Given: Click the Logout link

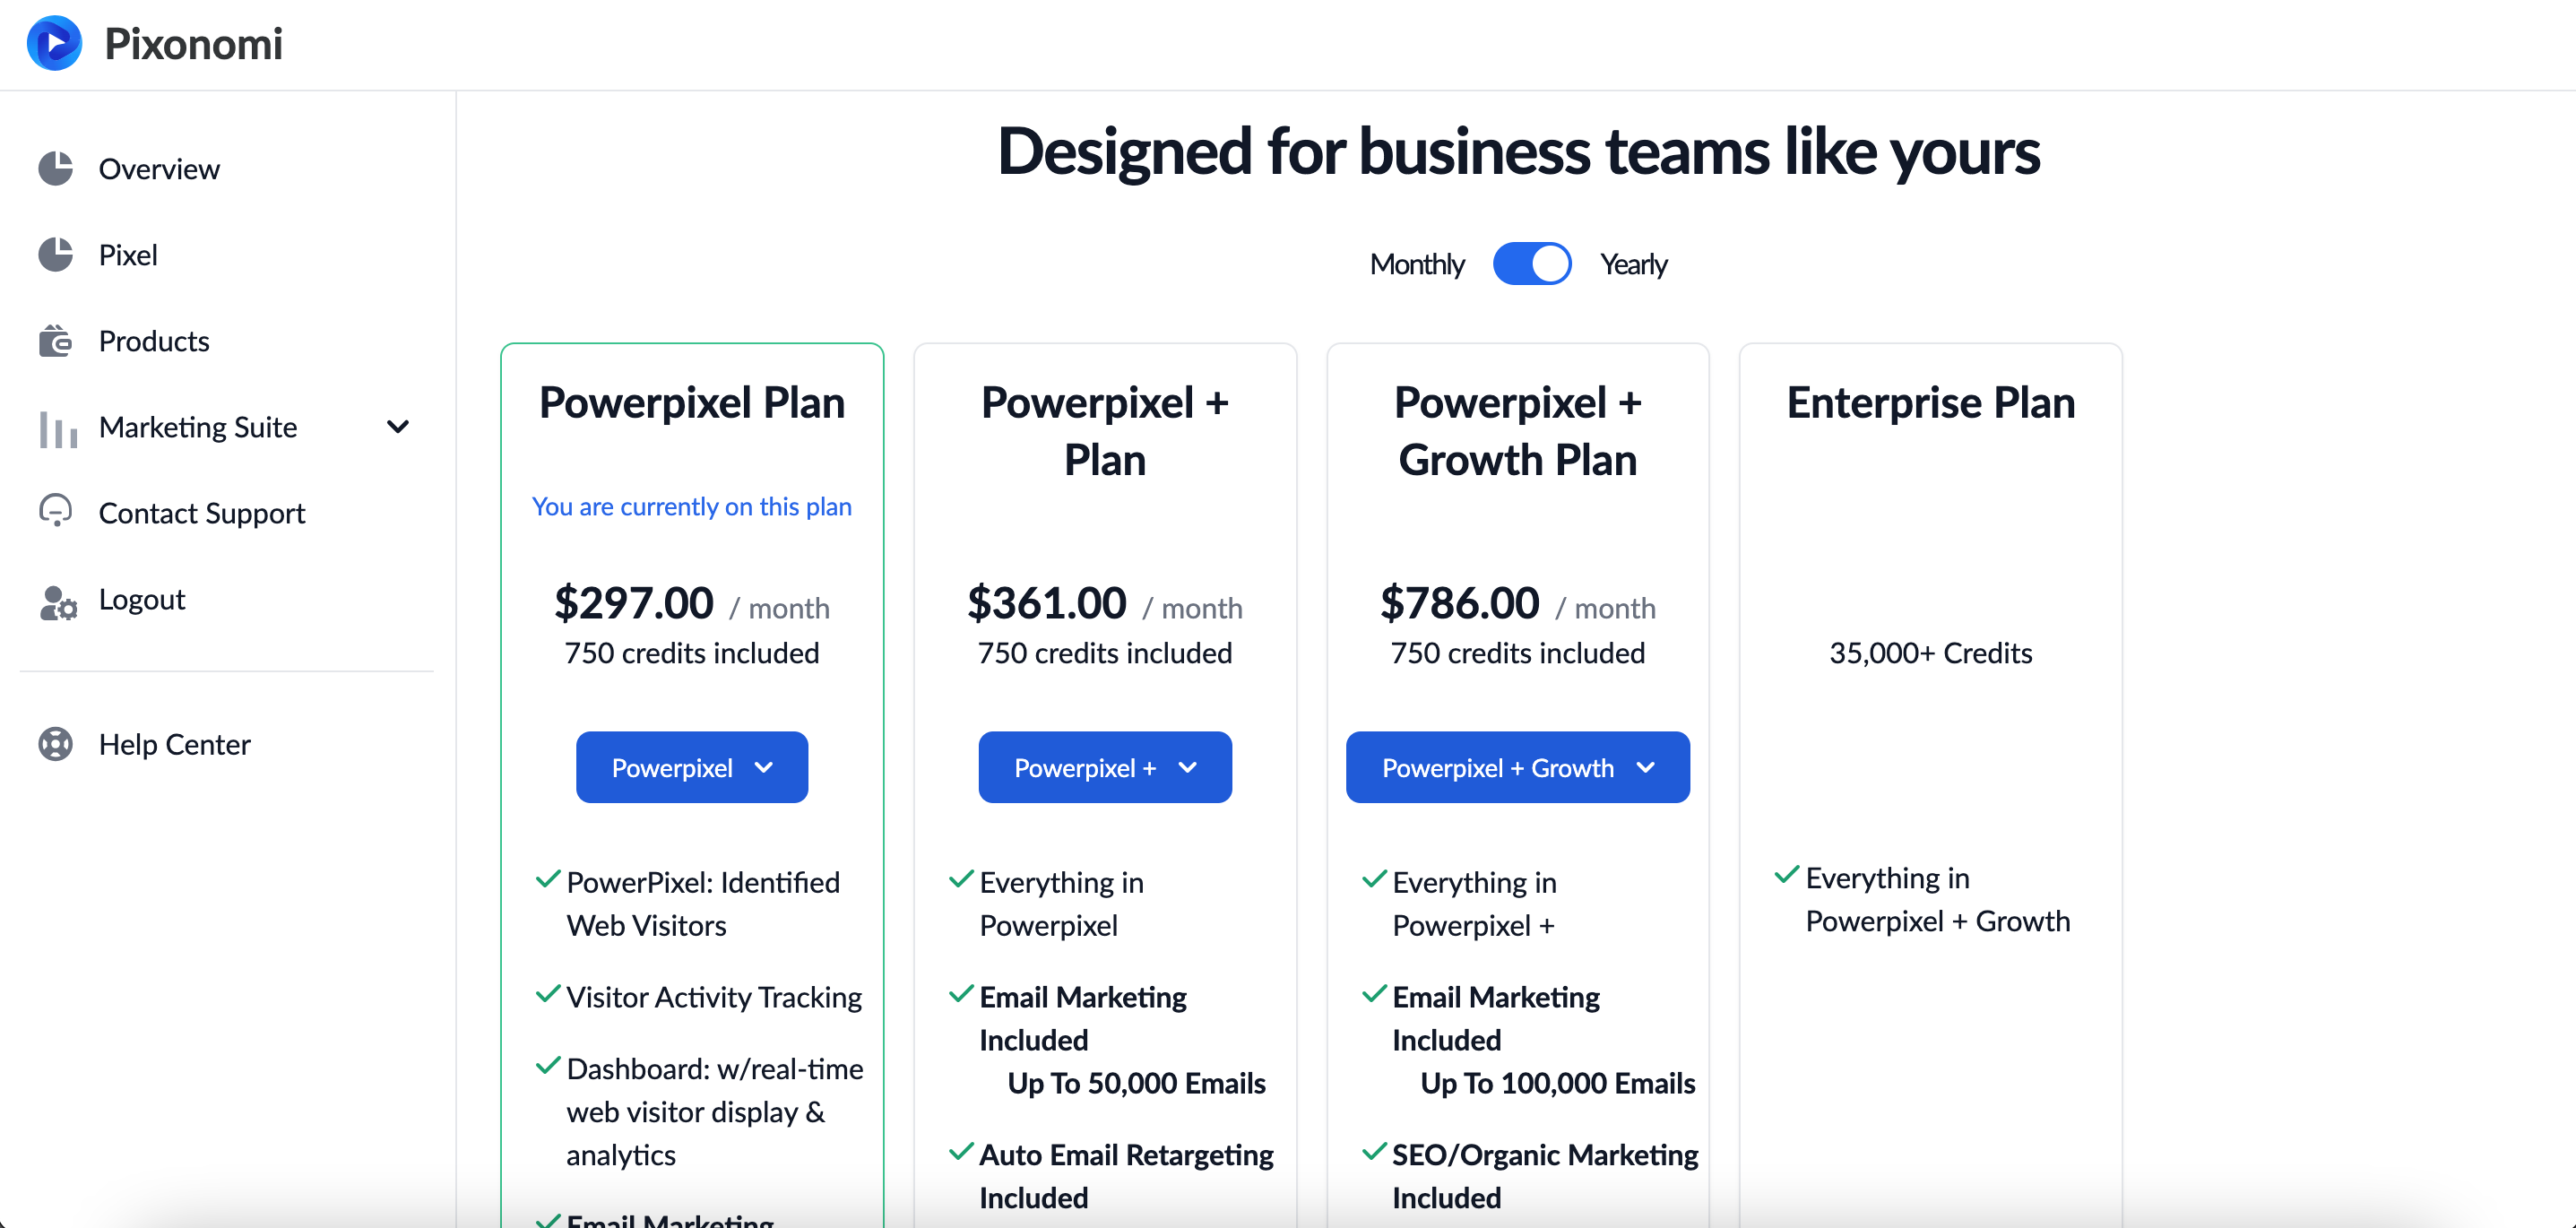Looking at the screenshot, I should tap(142, 599).
